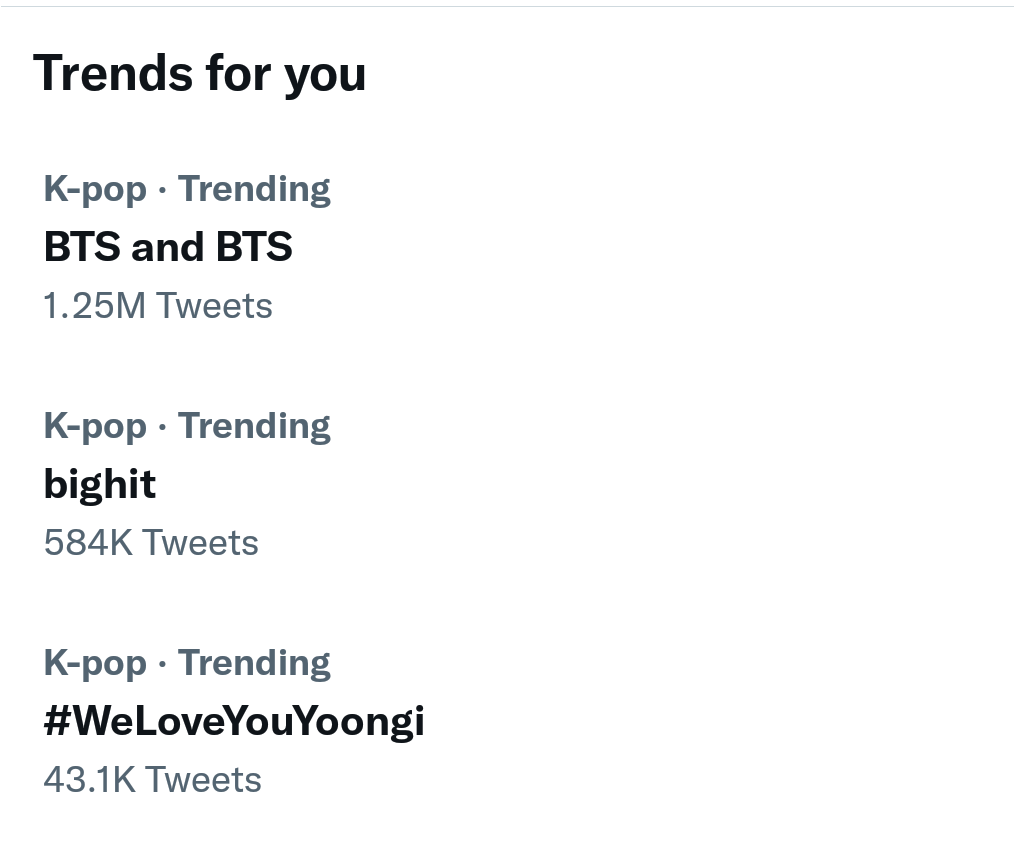Viewport: 1014px width, 848px height.
Task: Click the "43.1K" tweet count number
Action: pyautogui.click(x=89, y=780)
